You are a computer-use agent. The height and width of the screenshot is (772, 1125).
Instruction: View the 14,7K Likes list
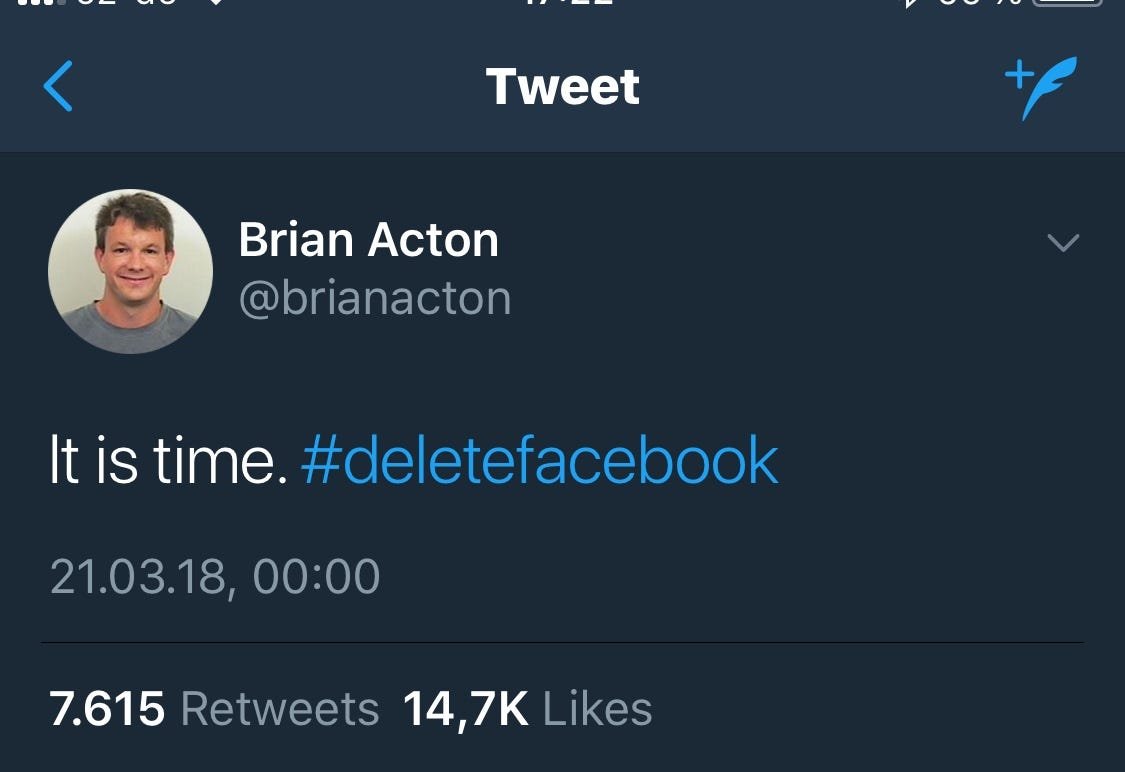pyautogui.click(x=527, y=709)
